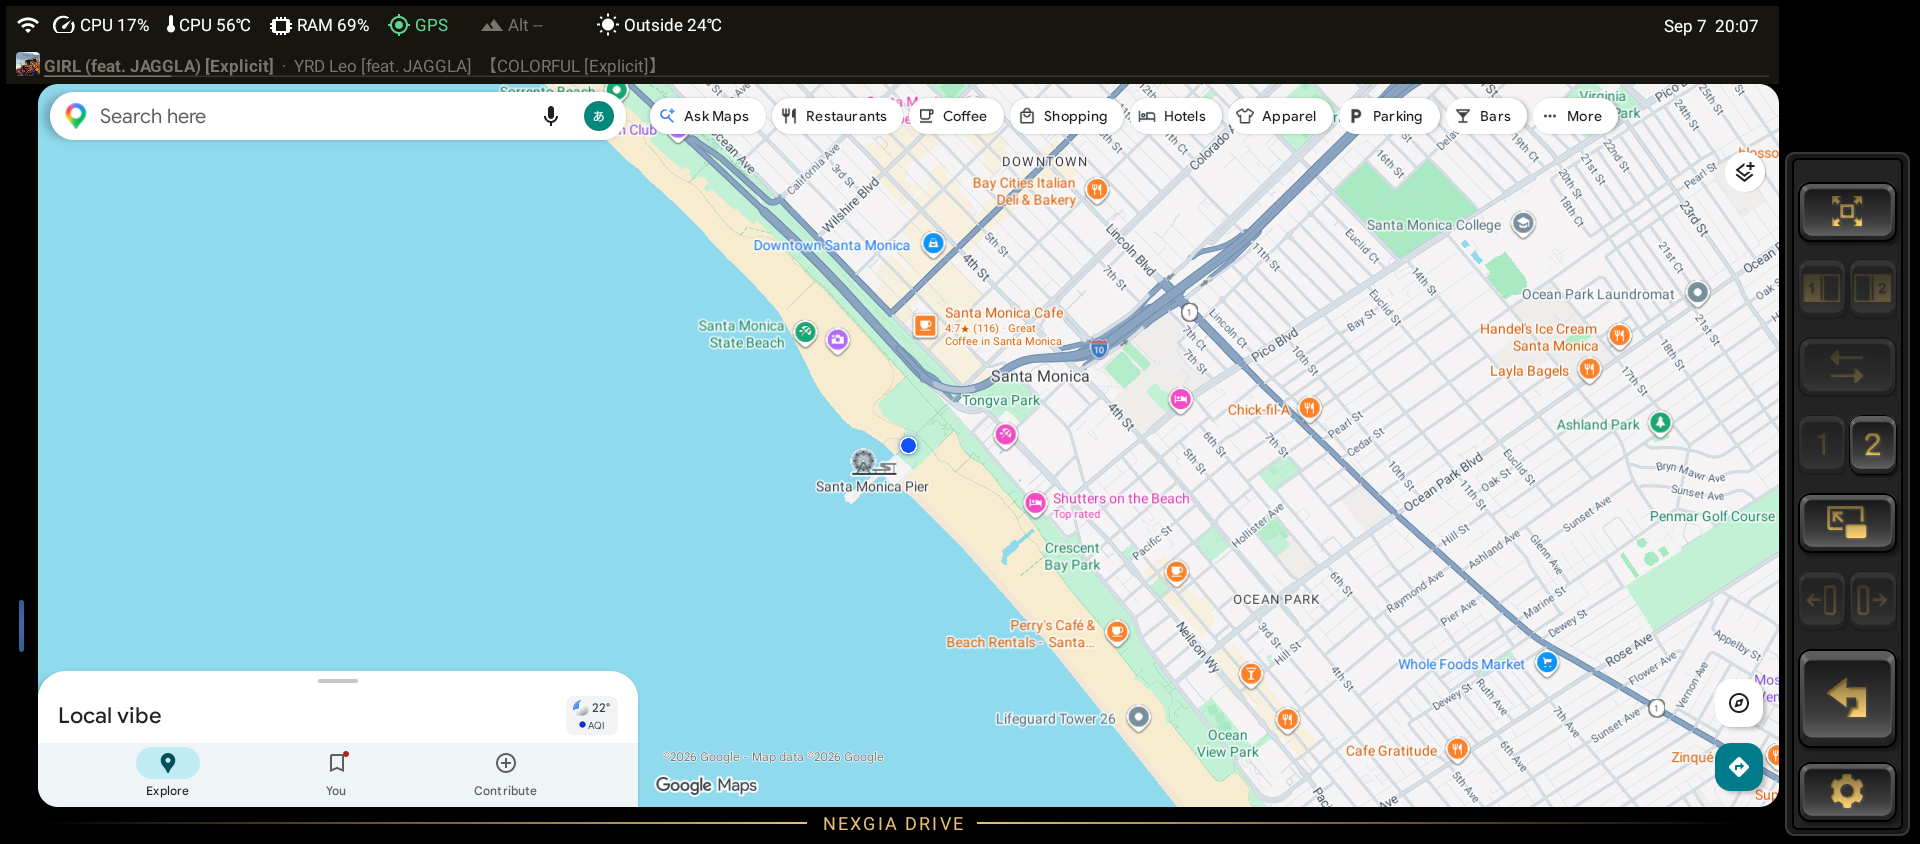The height and width of the screenshot is (844, 1920).
Task: Switch to the Explore tab
Action: coord(167,773)
